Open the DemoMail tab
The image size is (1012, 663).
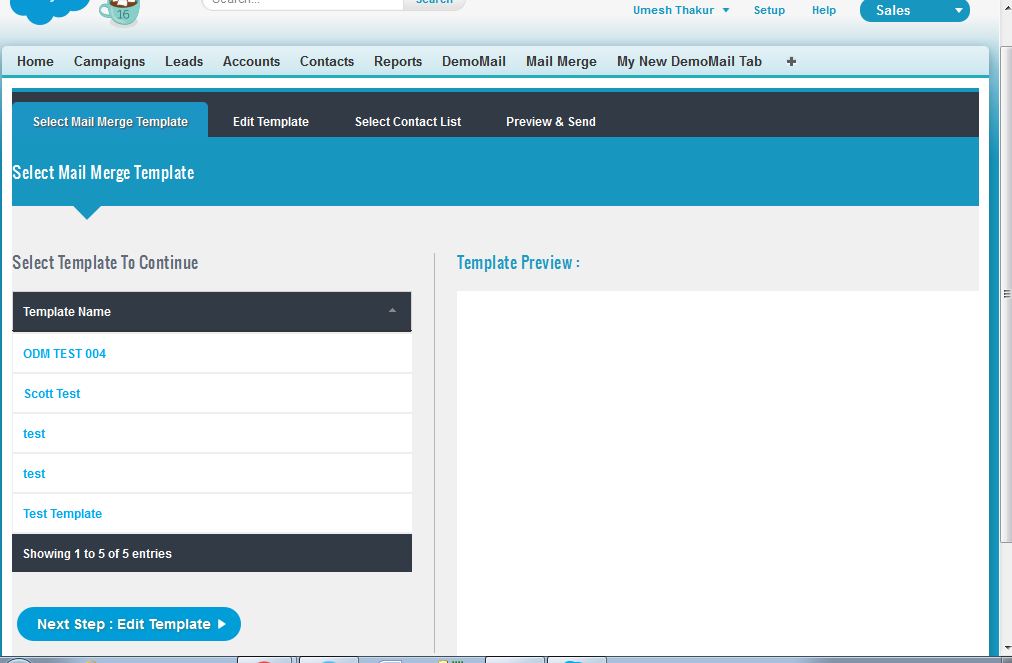[x=474, y=61]
